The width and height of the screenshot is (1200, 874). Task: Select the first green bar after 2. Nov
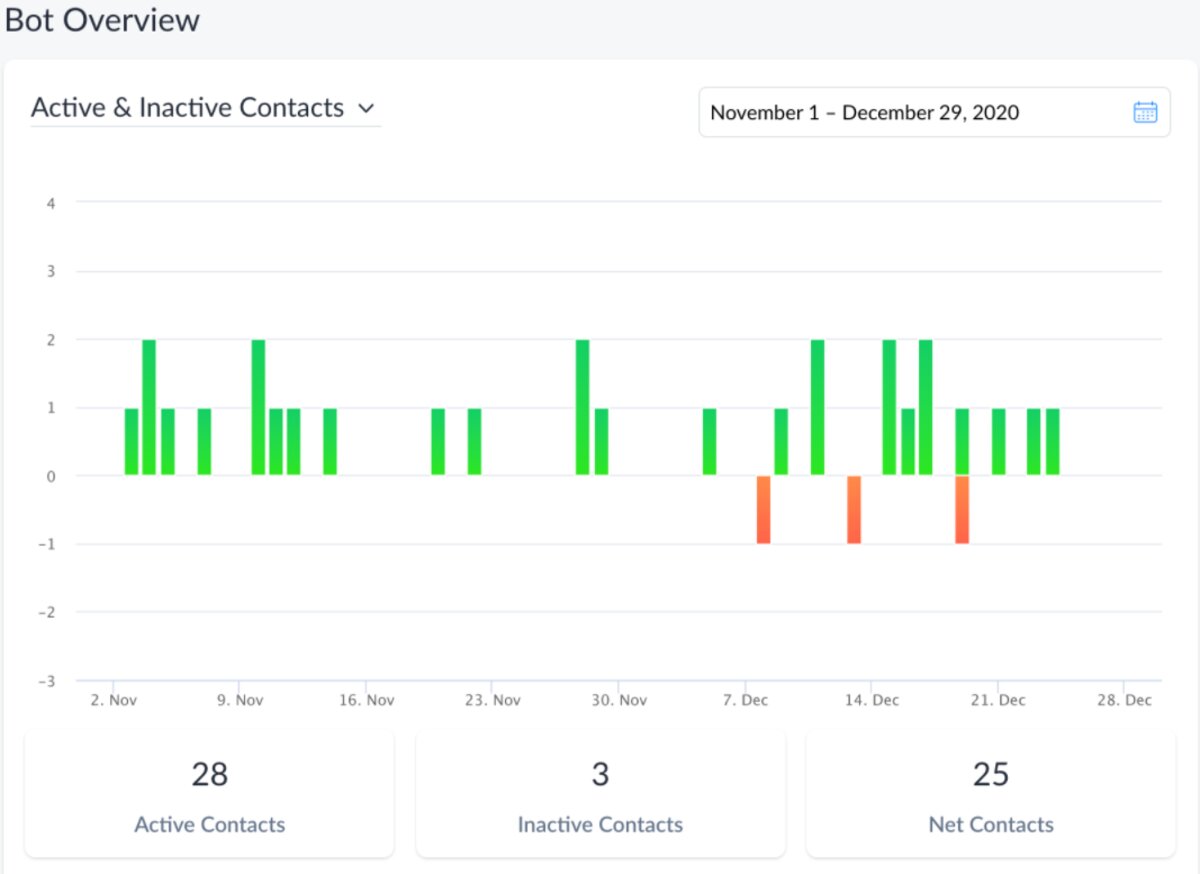click(130, 440)
